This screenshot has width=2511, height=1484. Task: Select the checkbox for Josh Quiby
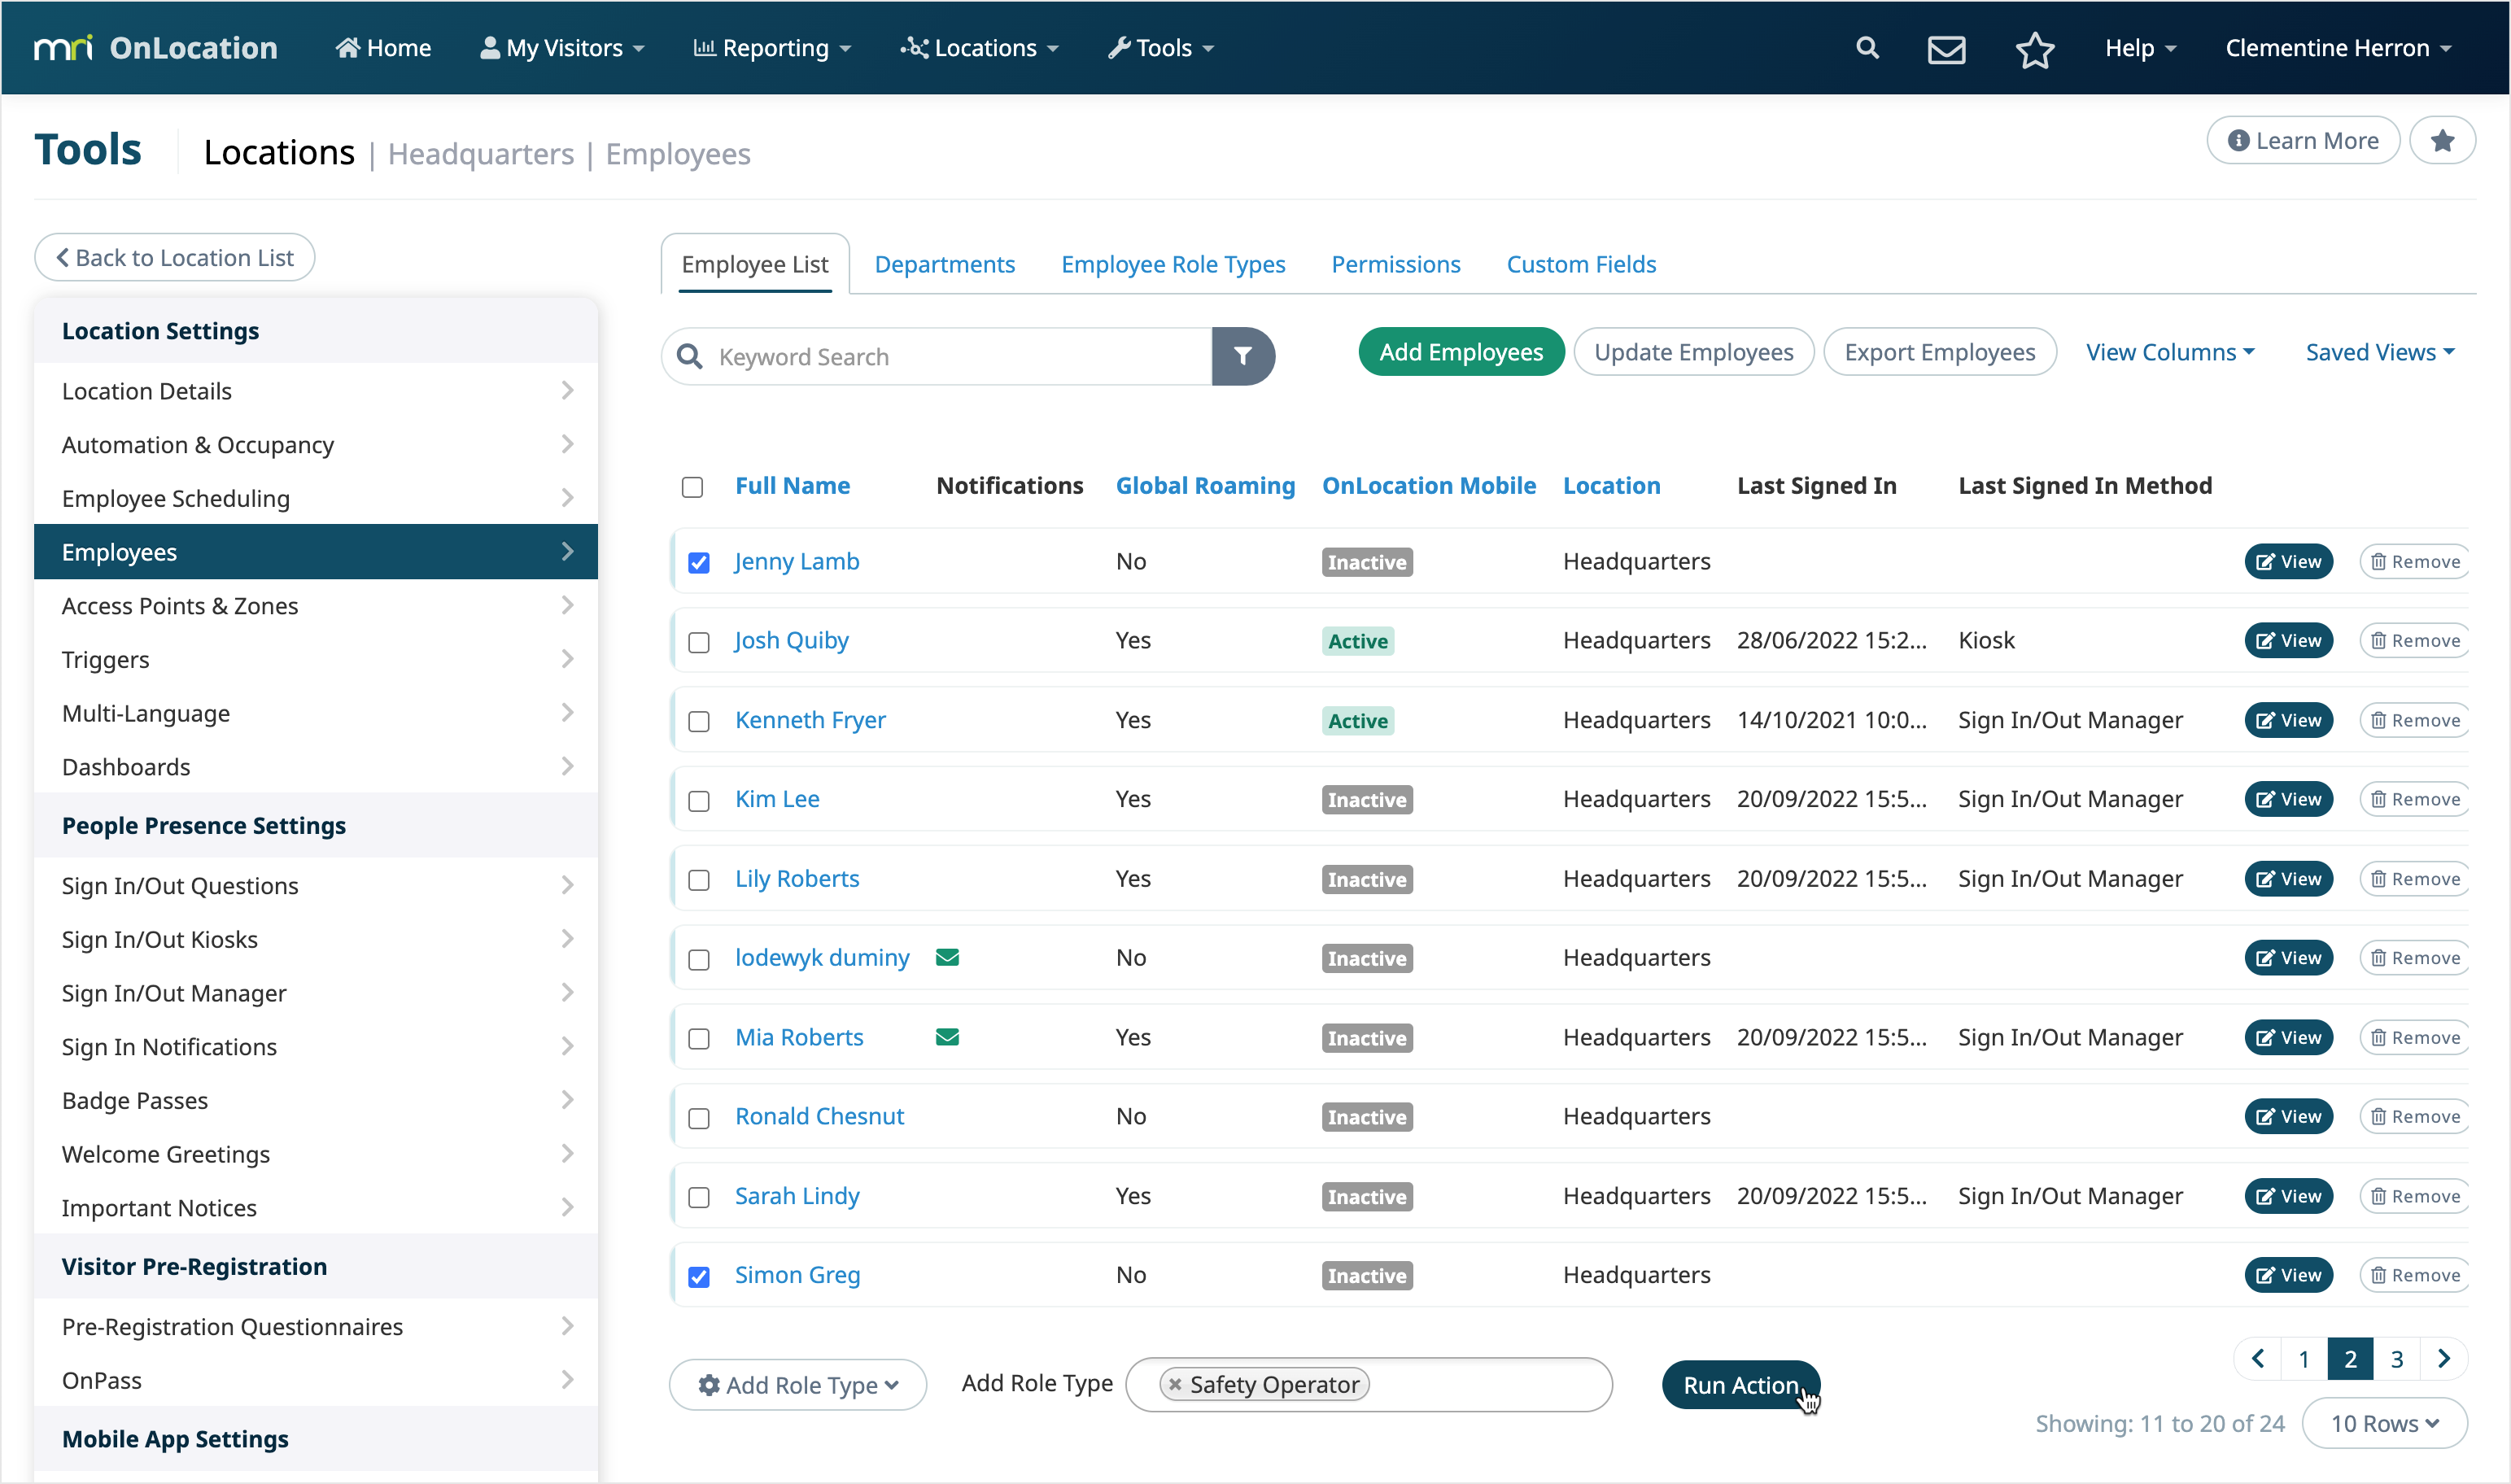pos(698,641)
